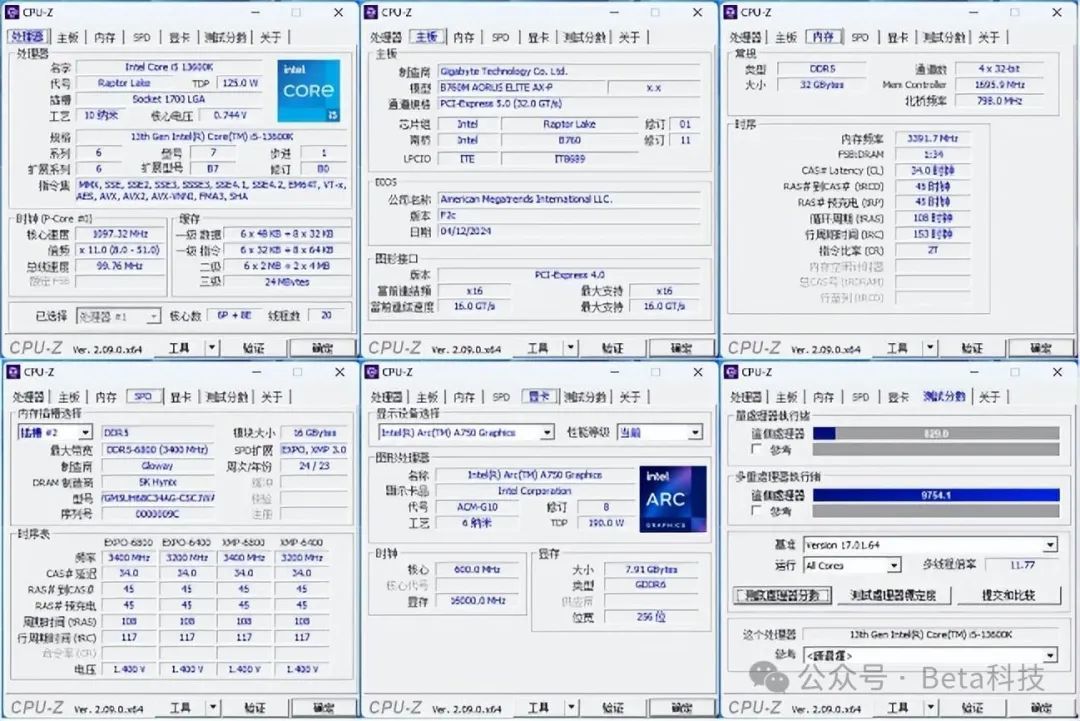Click 工具 button in the Memory window
The image size is (1080, 721).
click(897, 348)
